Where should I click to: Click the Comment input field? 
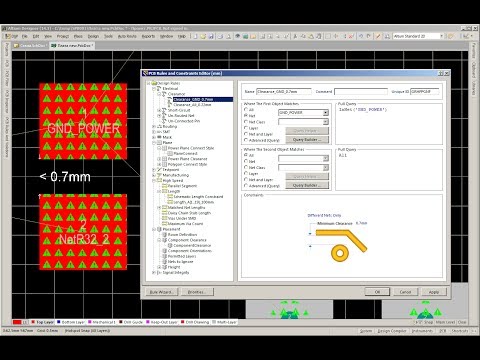coord(361,91)
